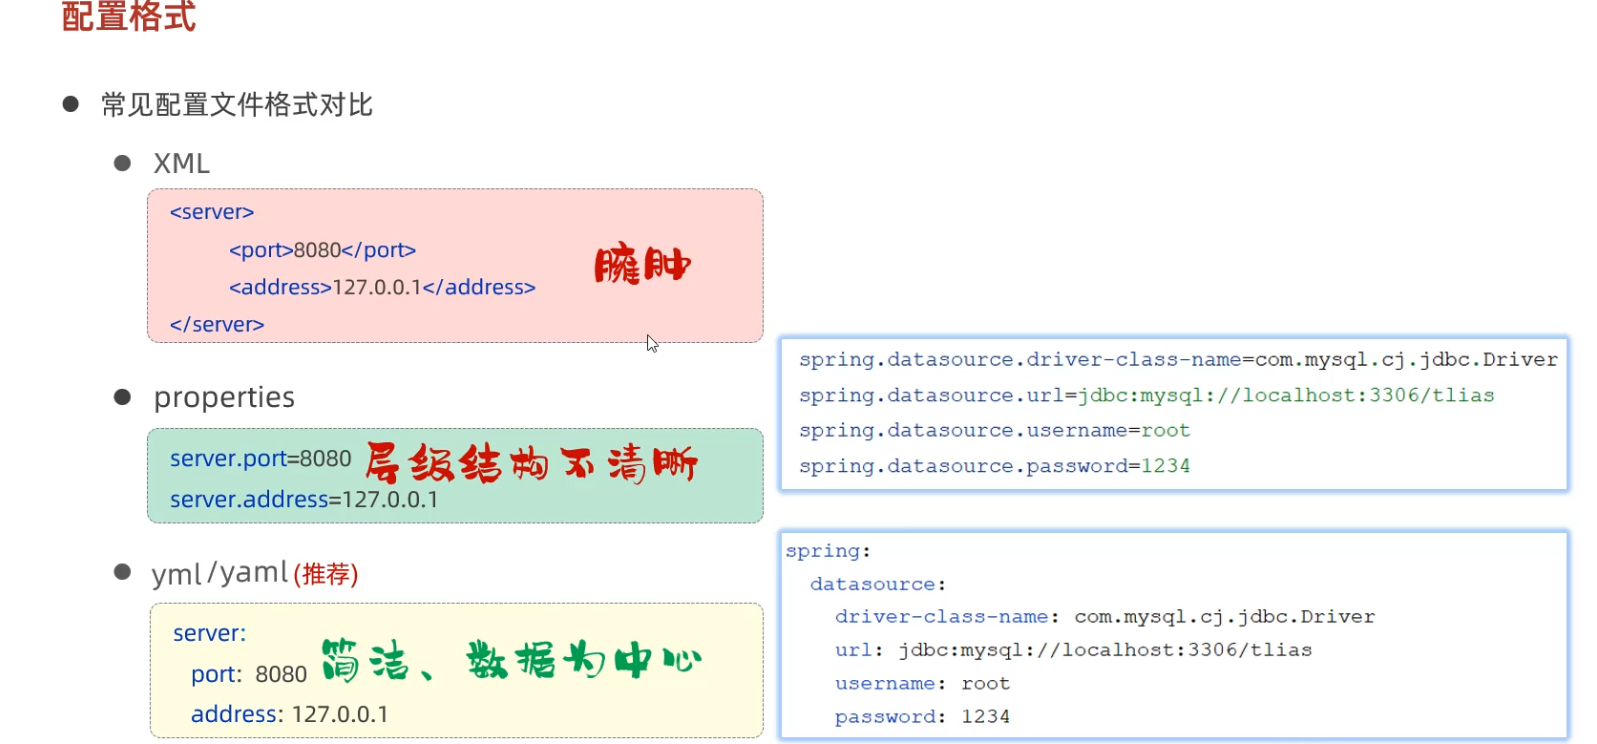
Task: Click the XML bullet label
Action: (181, 163)
